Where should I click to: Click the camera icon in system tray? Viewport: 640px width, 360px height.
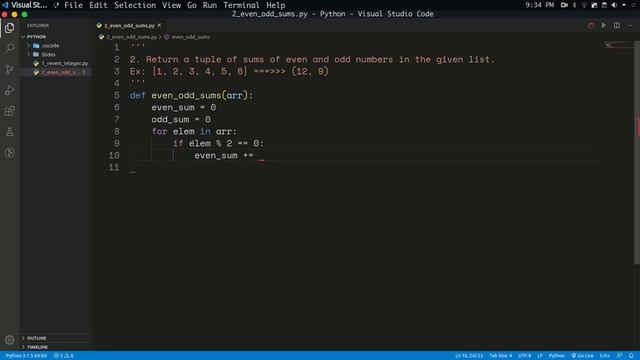564,5
